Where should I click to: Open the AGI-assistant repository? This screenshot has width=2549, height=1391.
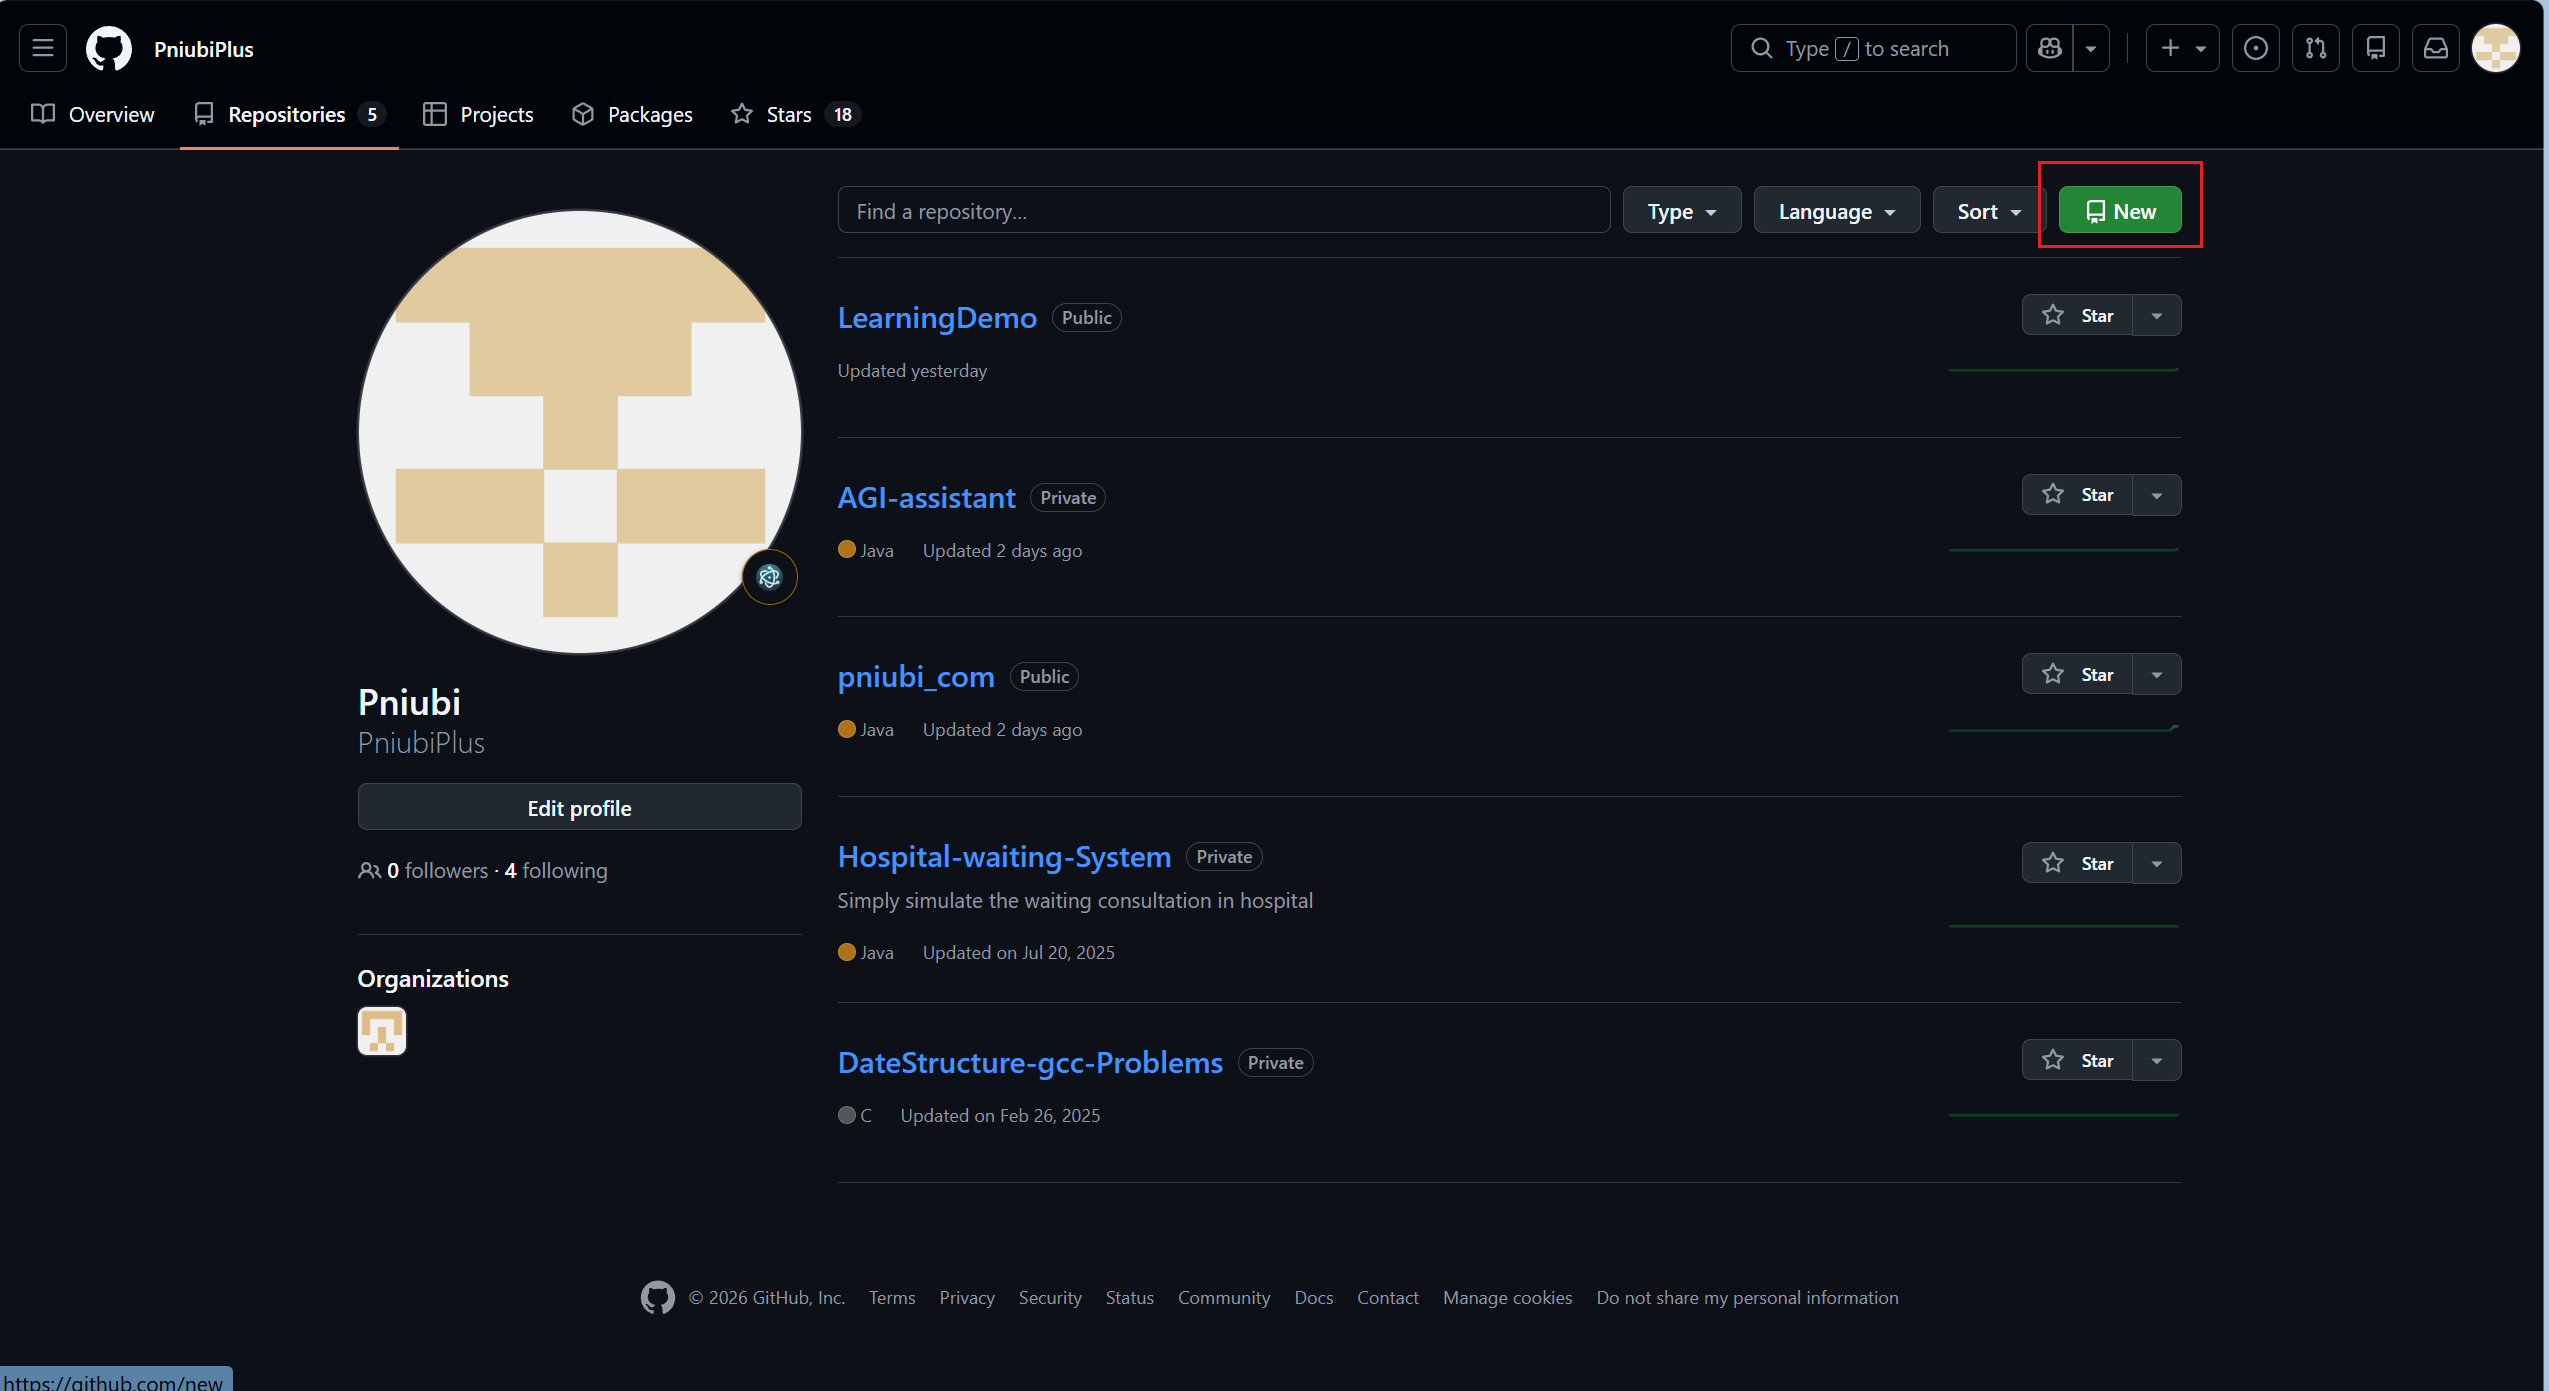[926, 498]
